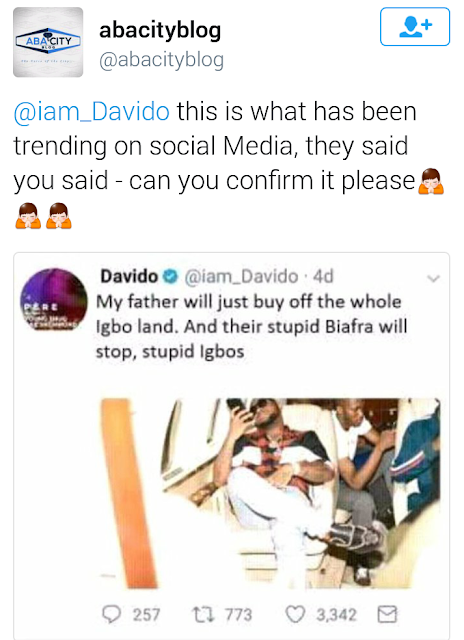464x640 pixels.
Task: Open the 4d timestamp of quoted tweet
Action: pos(323,276)
